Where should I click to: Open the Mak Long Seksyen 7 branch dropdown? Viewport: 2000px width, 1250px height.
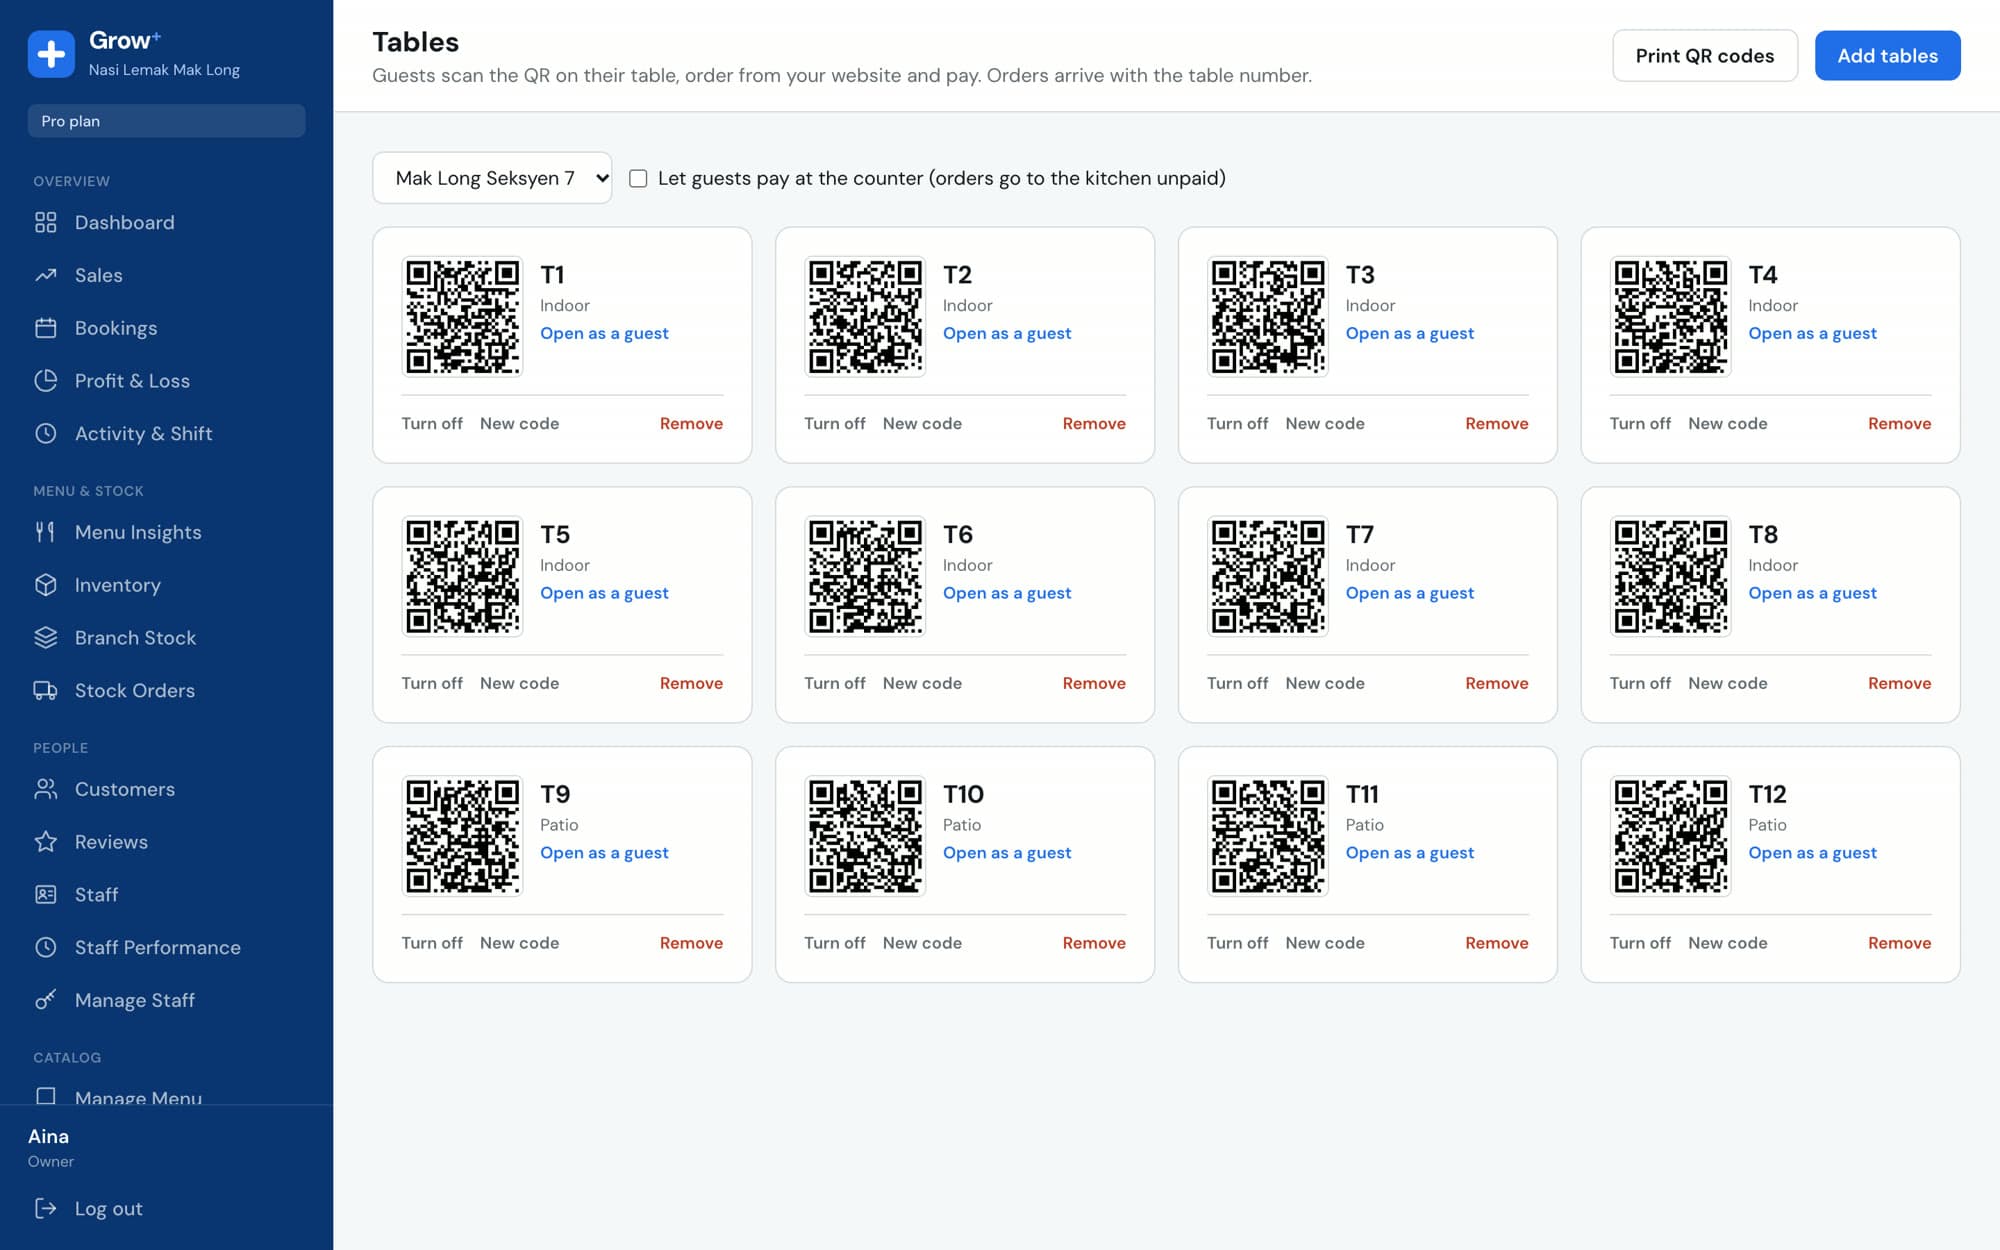coord(492,178)
